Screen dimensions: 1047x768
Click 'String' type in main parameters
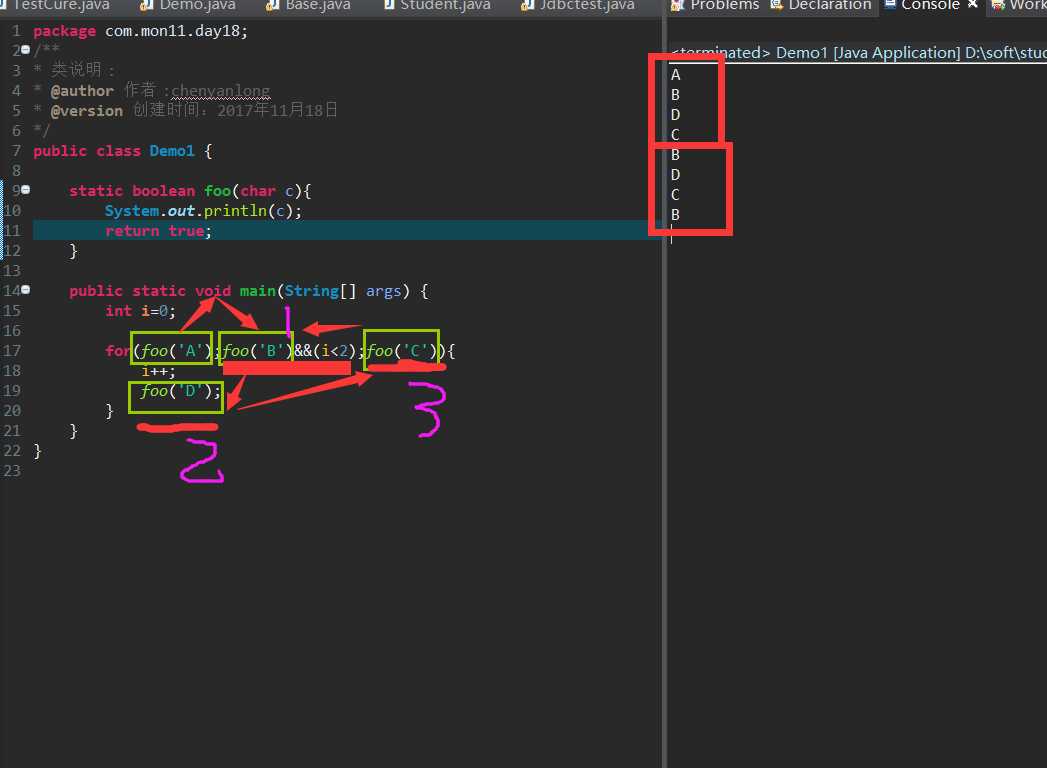(x=312, y=291)
